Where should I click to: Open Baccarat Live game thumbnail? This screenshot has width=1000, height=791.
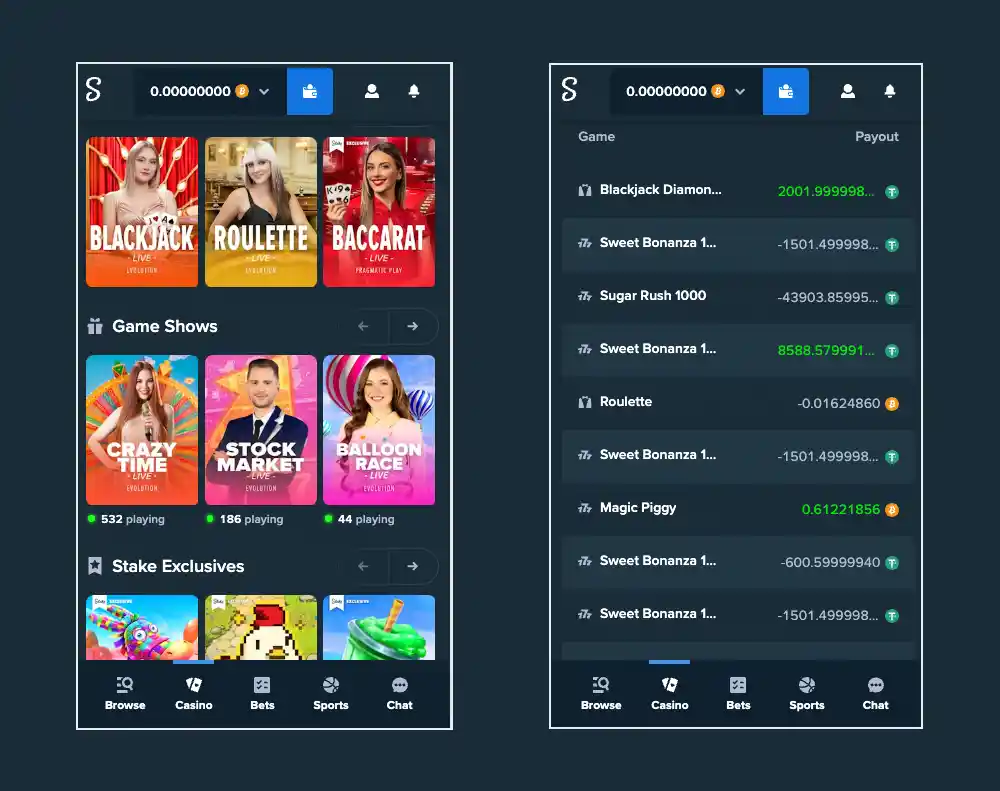tap(379, 212)
